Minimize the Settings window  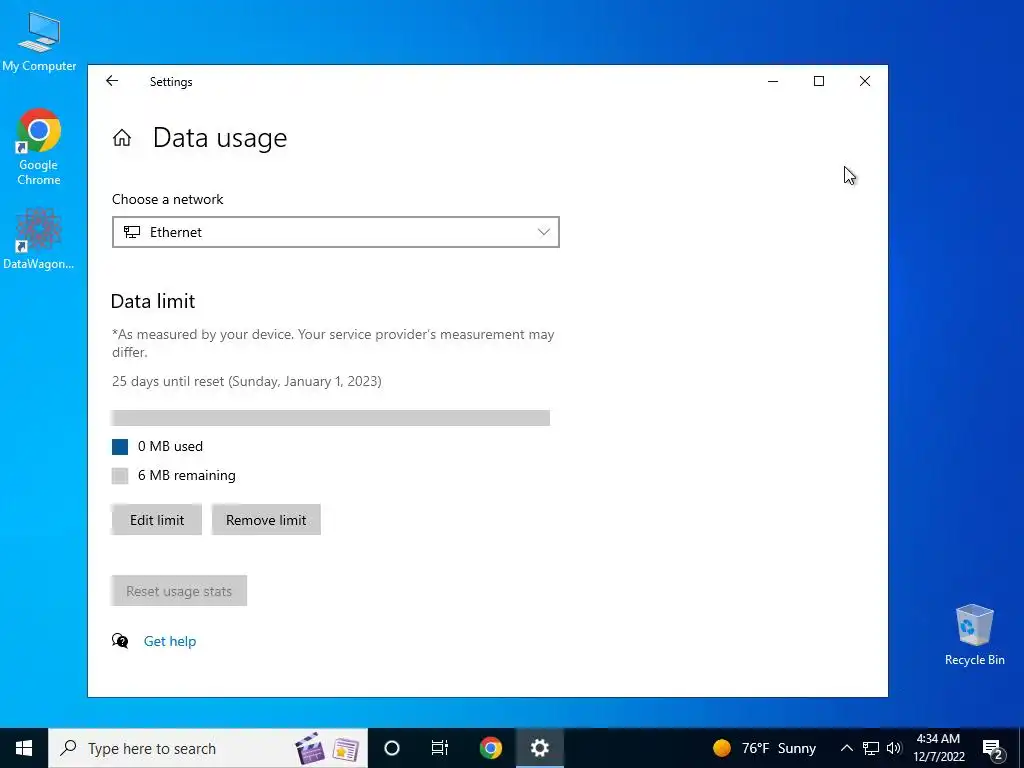point(773,81)
